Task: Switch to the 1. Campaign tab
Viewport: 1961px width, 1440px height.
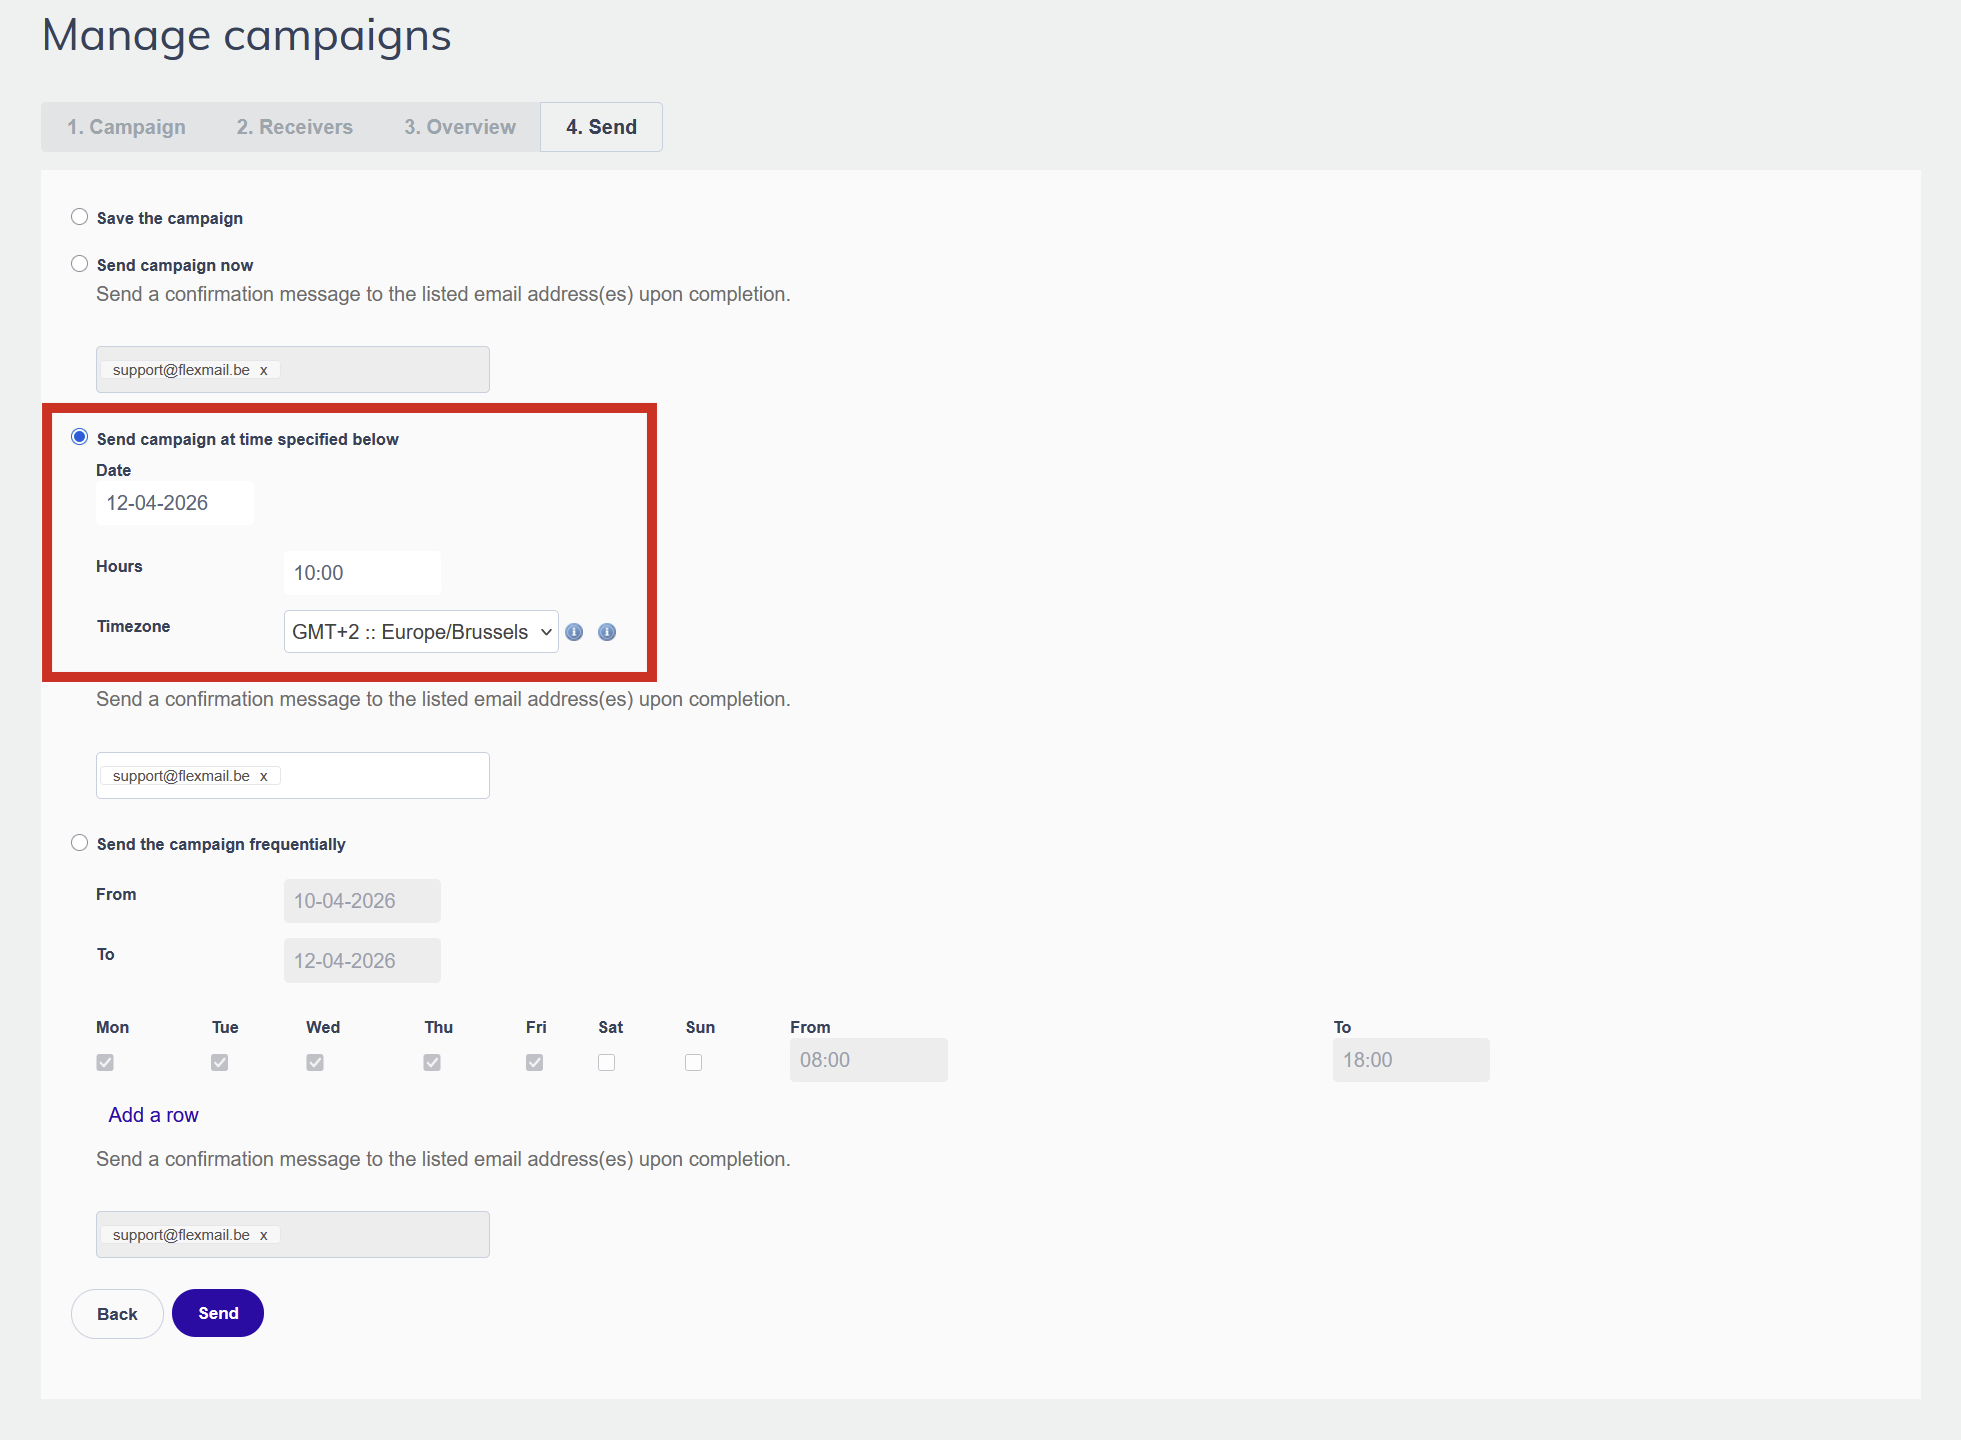Action: pos(126,127)
